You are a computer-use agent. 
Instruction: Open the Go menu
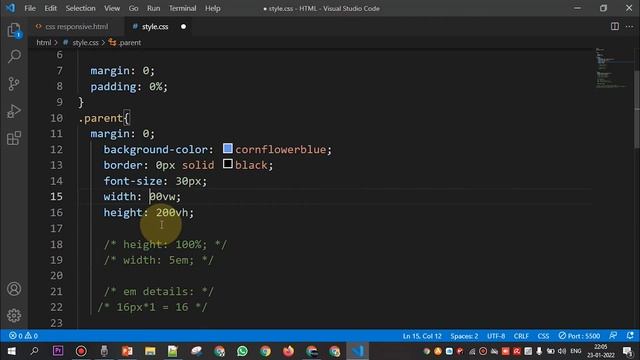tap(133, 8)
